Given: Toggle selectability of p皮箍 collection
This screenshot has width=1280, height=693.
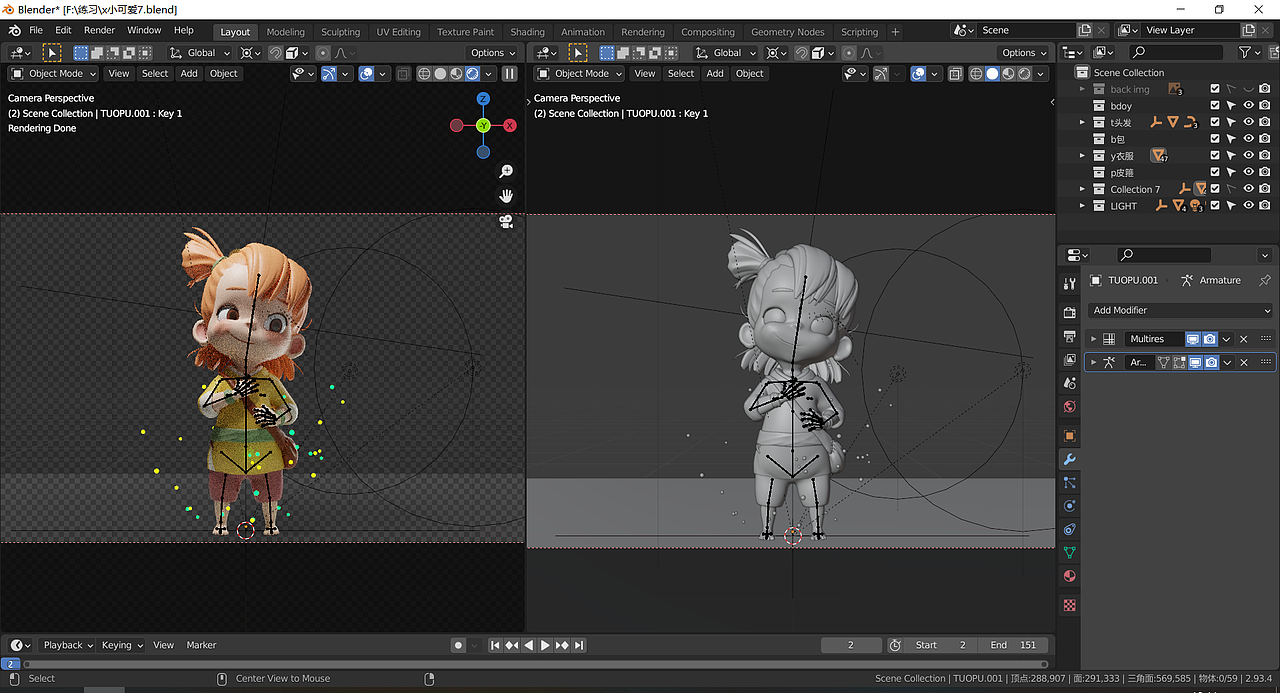Looking at the screenshot, I should pyautogui.click(x=1232, y=172).
